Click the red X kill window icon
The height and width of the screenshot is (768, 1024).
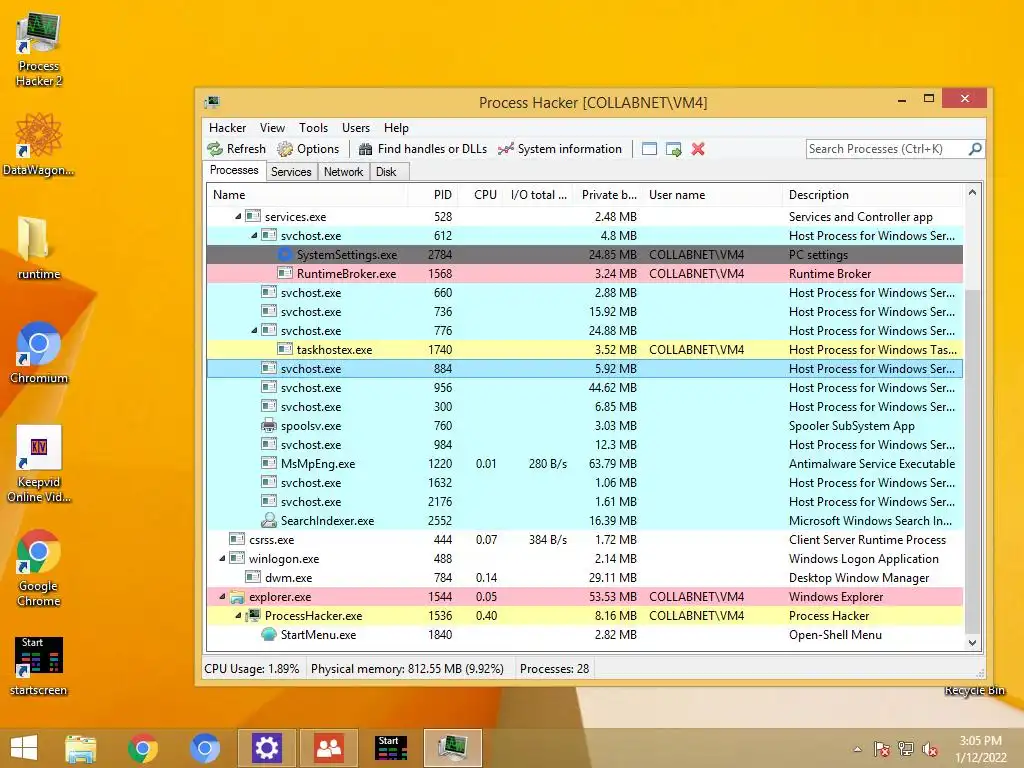click(698, 149)
